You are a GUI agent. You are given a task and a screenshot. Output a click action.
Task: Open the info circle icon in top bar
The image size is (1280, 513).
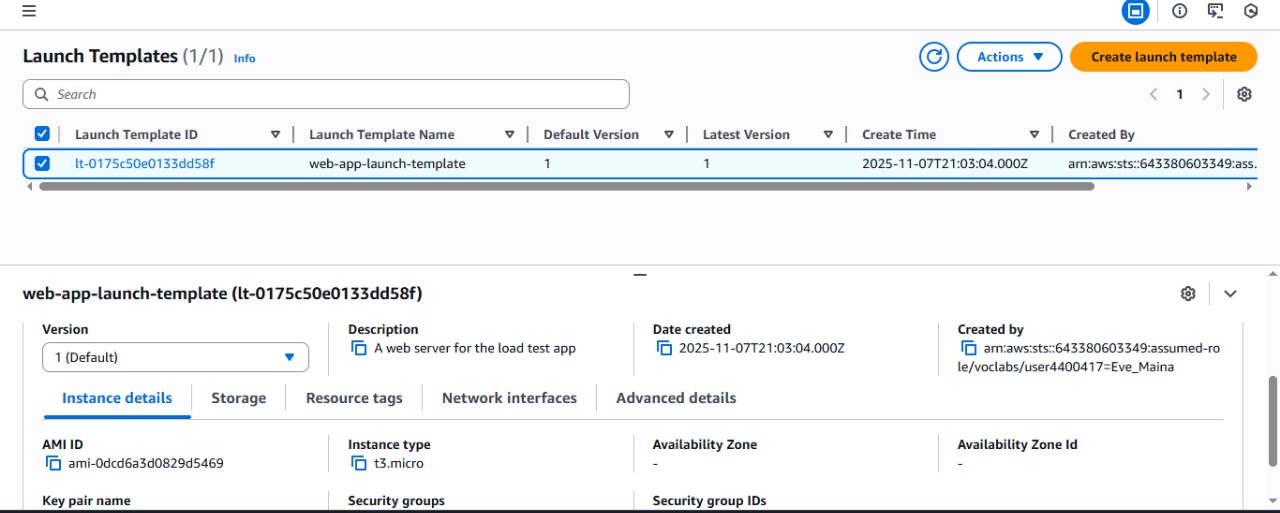coord(1180,11)
